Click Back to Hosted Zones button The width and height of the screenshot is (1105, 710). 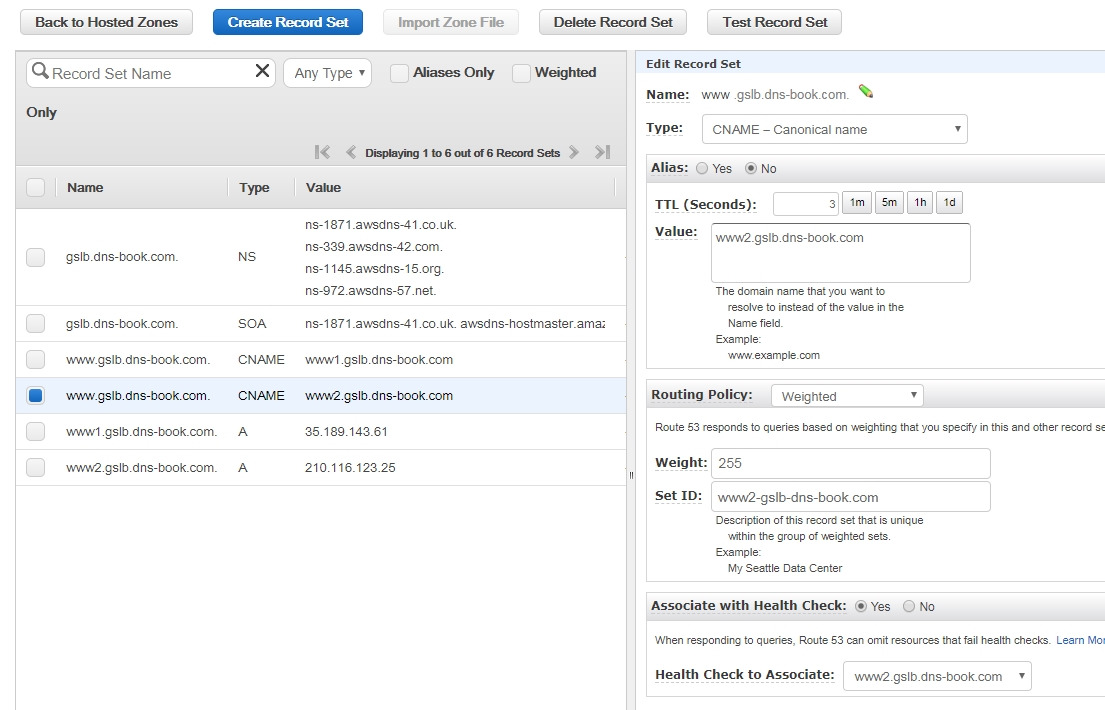106,22
